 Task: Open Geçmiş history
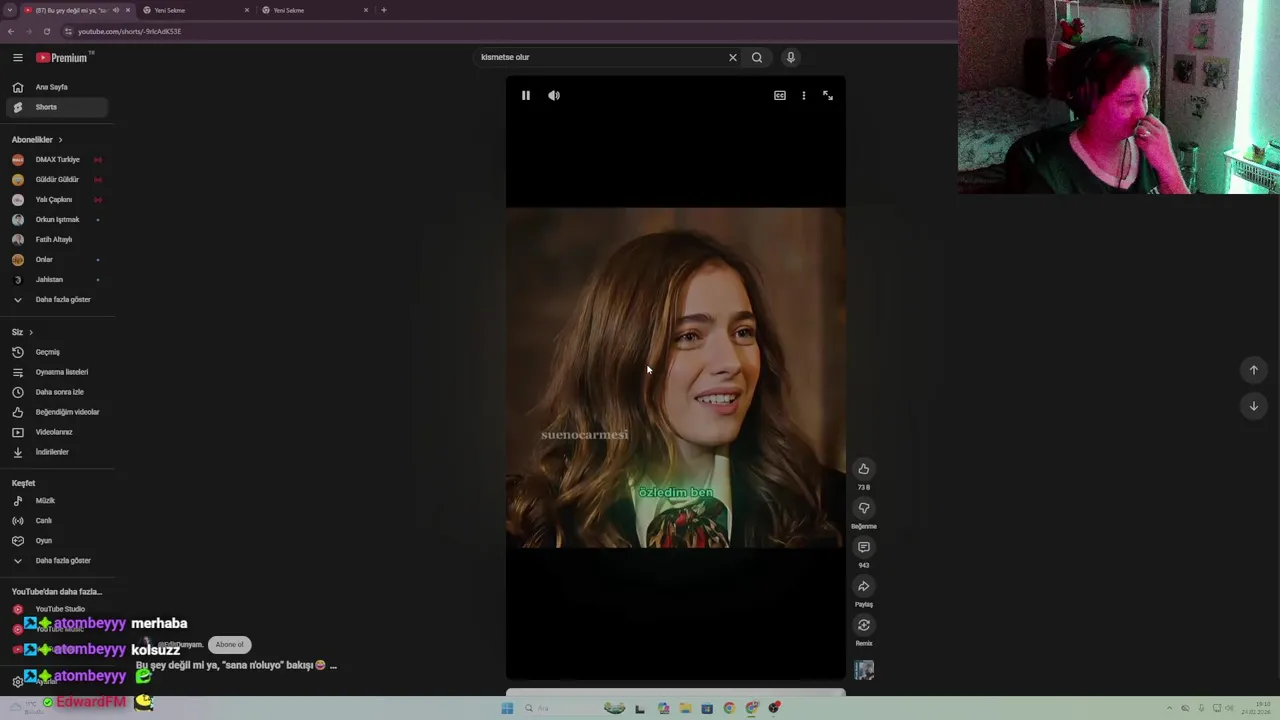[57, 352]
